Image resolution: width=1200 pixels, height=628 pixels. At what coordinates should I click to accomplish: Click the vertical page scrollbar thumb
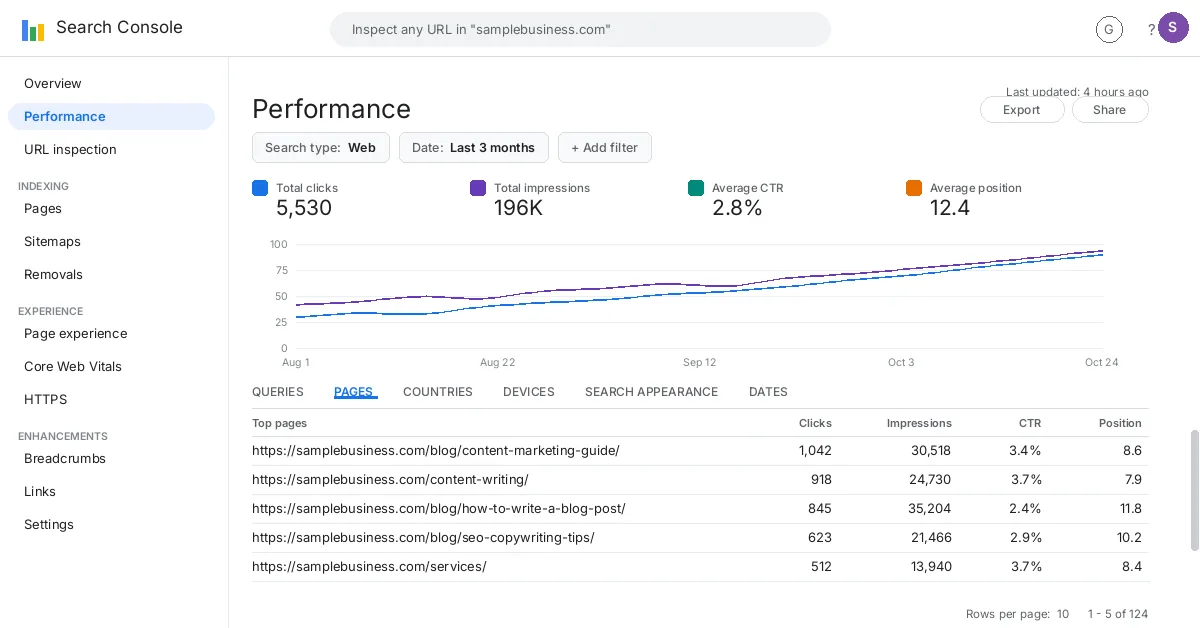point(1193,490)
